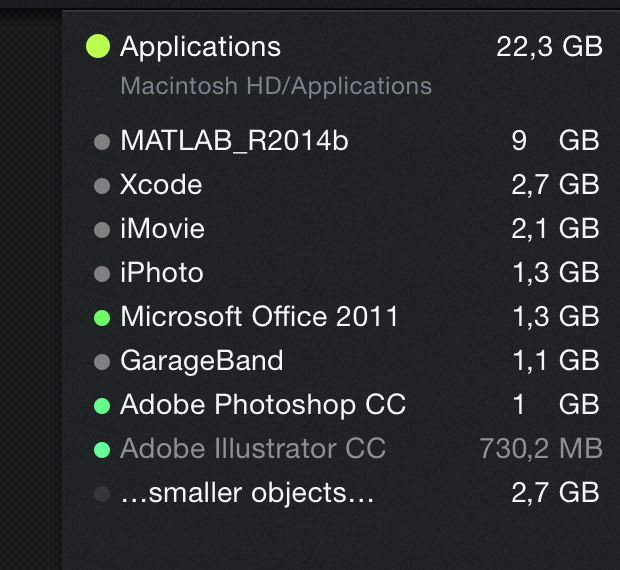Click the 2,7 GB size of smaller objects
The height and width of the screenshot is (570, 620).
pyautogui.click(x=555, y=493)
